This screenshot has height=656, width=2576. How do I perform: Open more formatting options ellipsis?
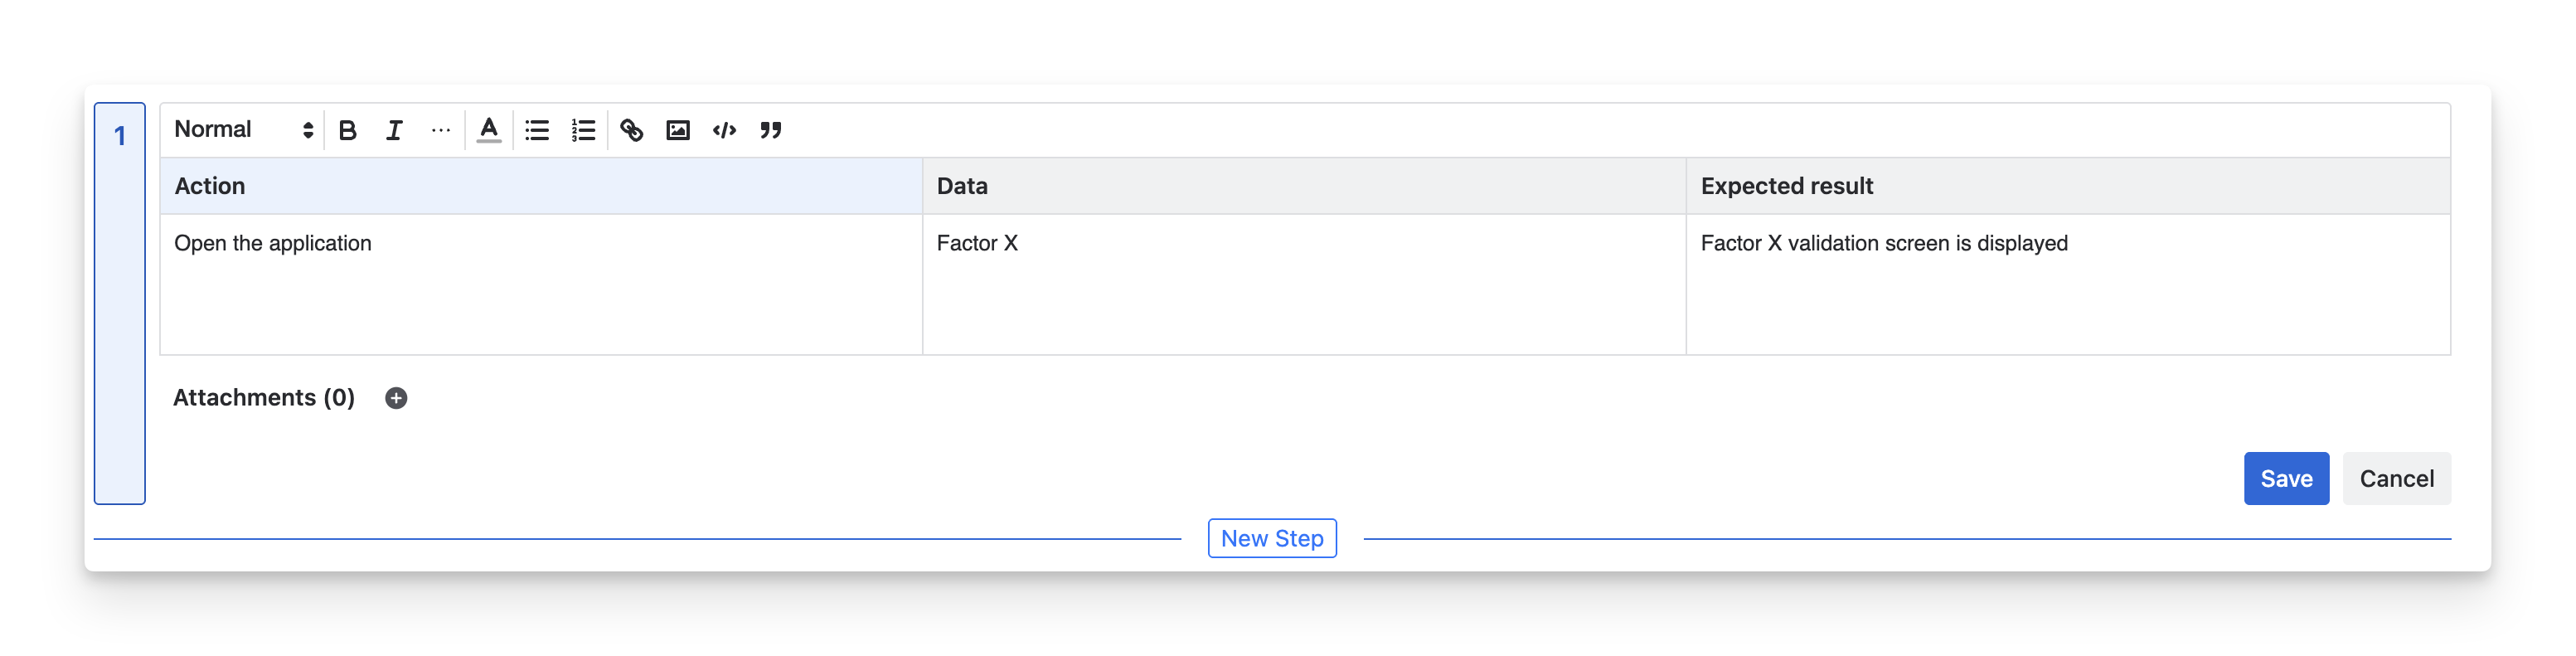[x=440, y=130]
